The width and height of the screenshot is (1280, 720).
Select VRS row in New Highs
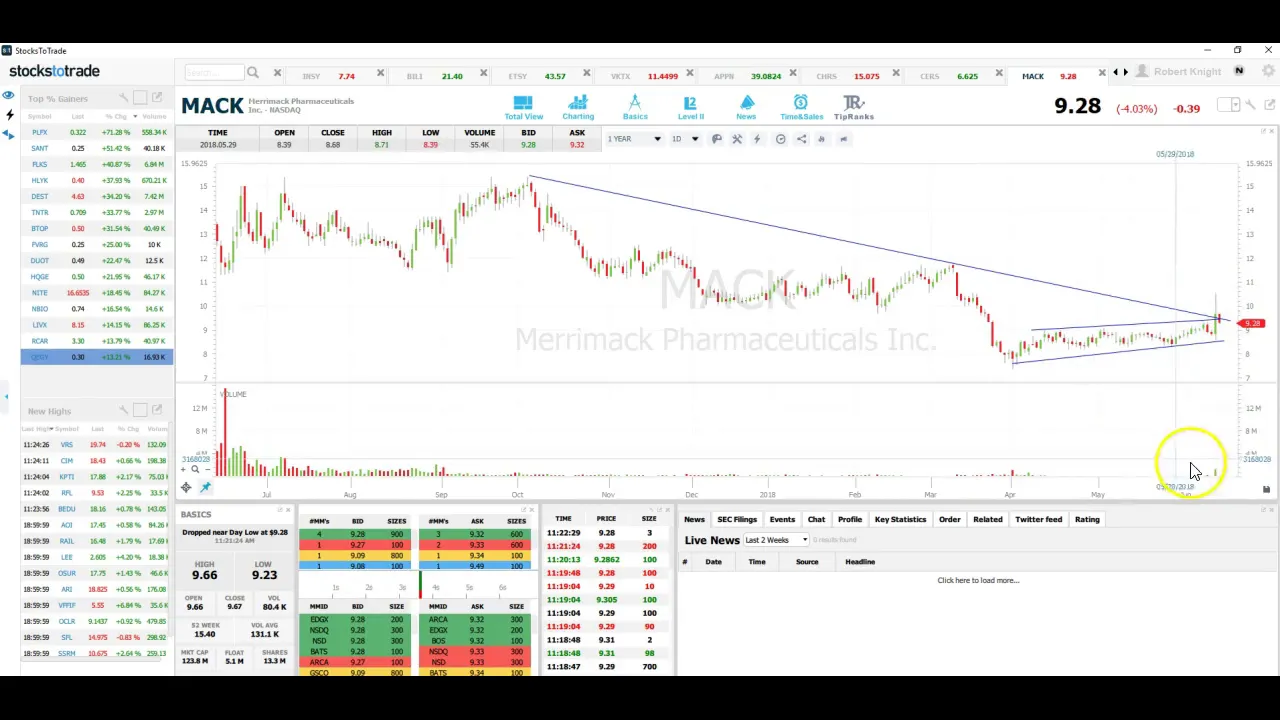click(97, 445)
